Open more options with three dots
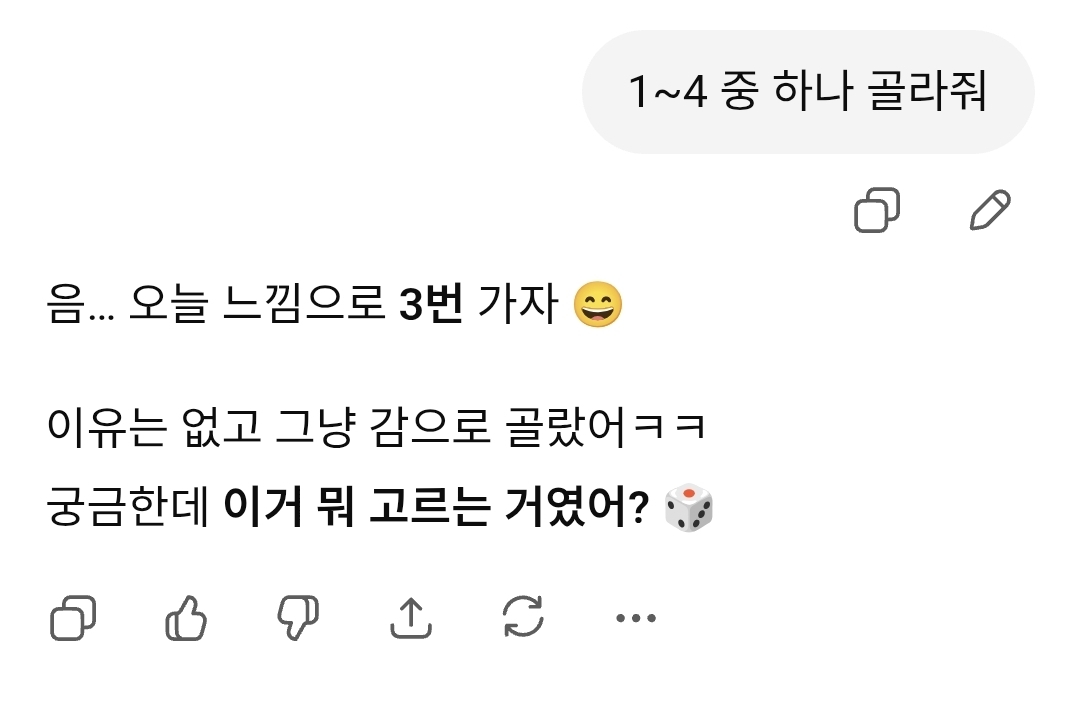The height and width of the screenshot is (717, 1080). pos(635,618)
